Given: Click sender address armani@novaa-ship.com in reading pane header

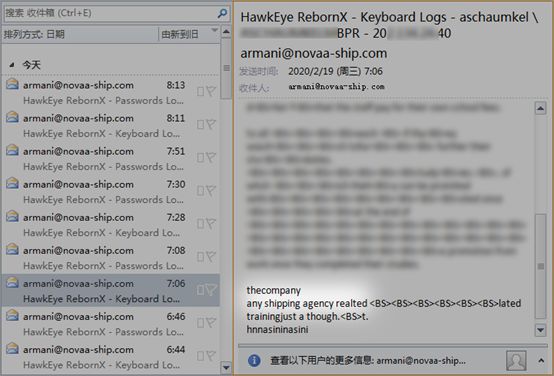Looking at the screenshot, I should pos(314,53).
